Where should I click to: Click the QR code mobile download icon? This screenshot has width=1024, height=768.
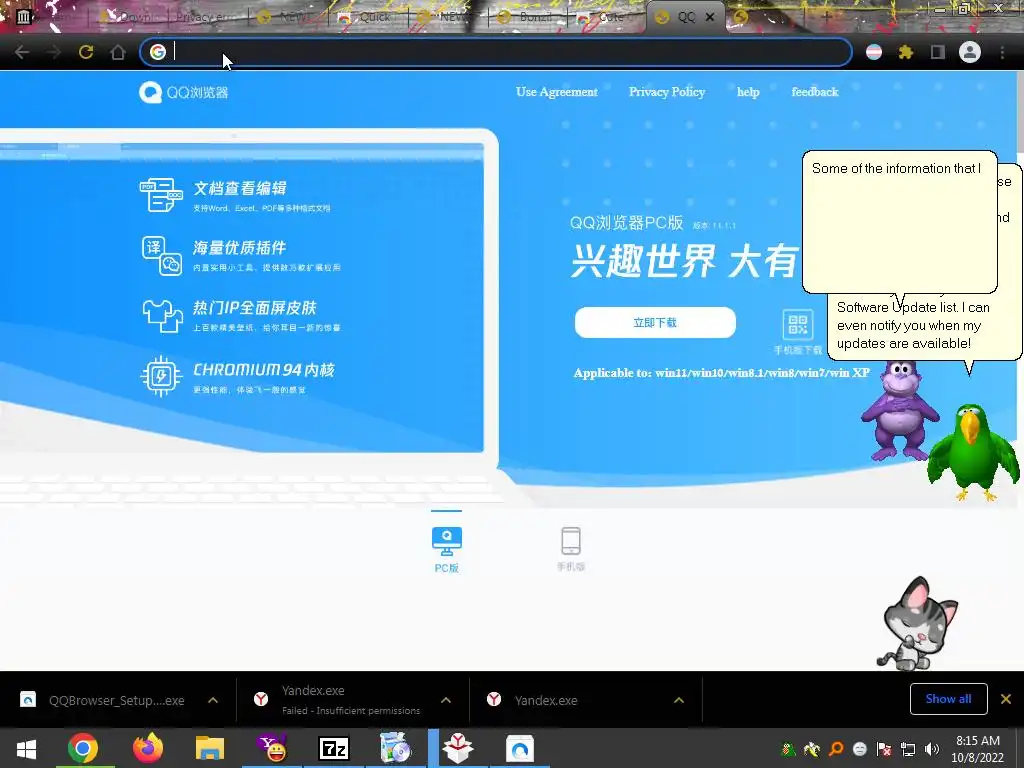[x=797, y=325]
